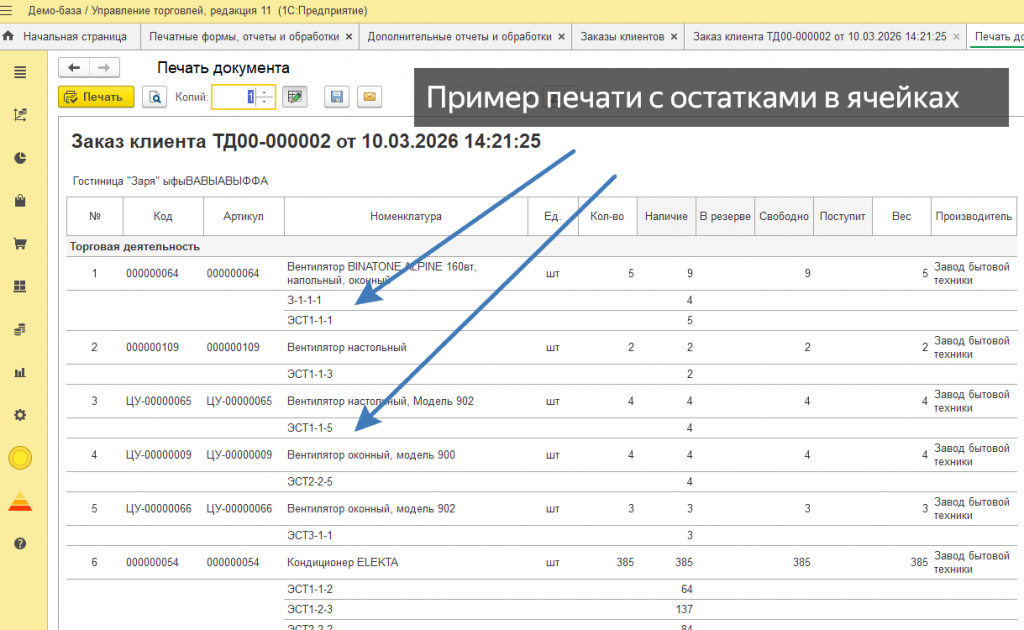Image resolution: width=1024 pixels, height=630 pixels.
Task: Open the sections menu icon in sidebar
Action: 20,72
